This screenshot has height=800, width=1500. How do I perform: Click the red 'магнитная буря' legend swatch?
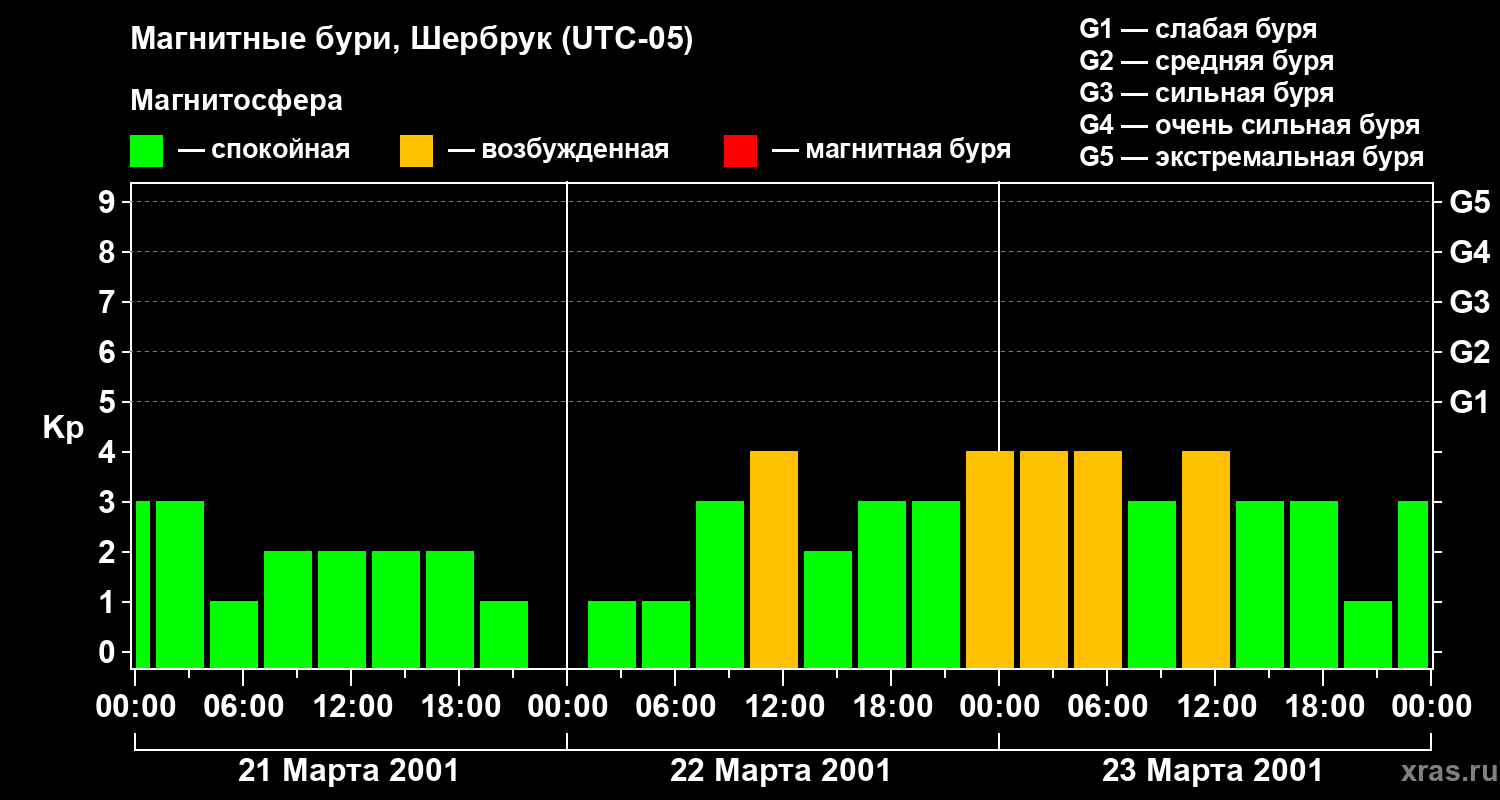click(740, 151)
